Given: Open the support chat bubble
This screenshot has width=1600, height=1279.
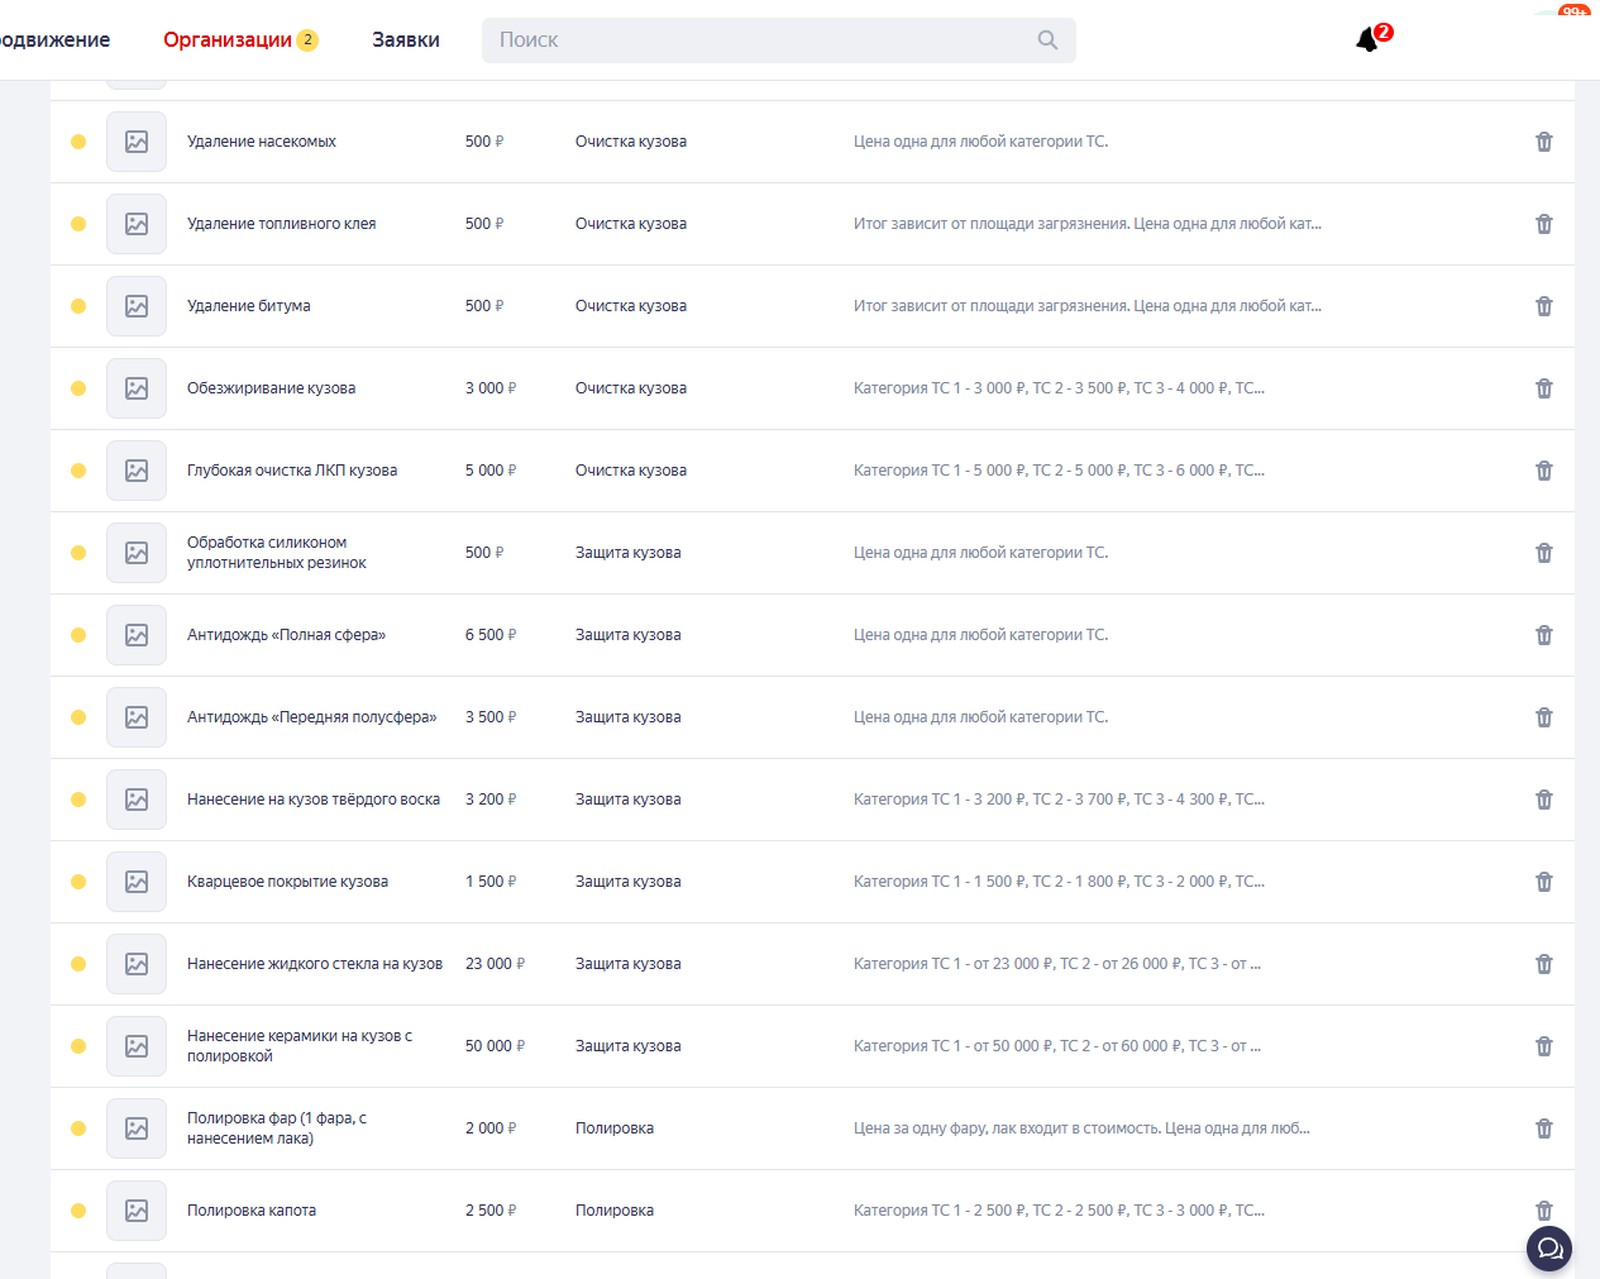Looking at the screenshot, I should [1549, 1248].
